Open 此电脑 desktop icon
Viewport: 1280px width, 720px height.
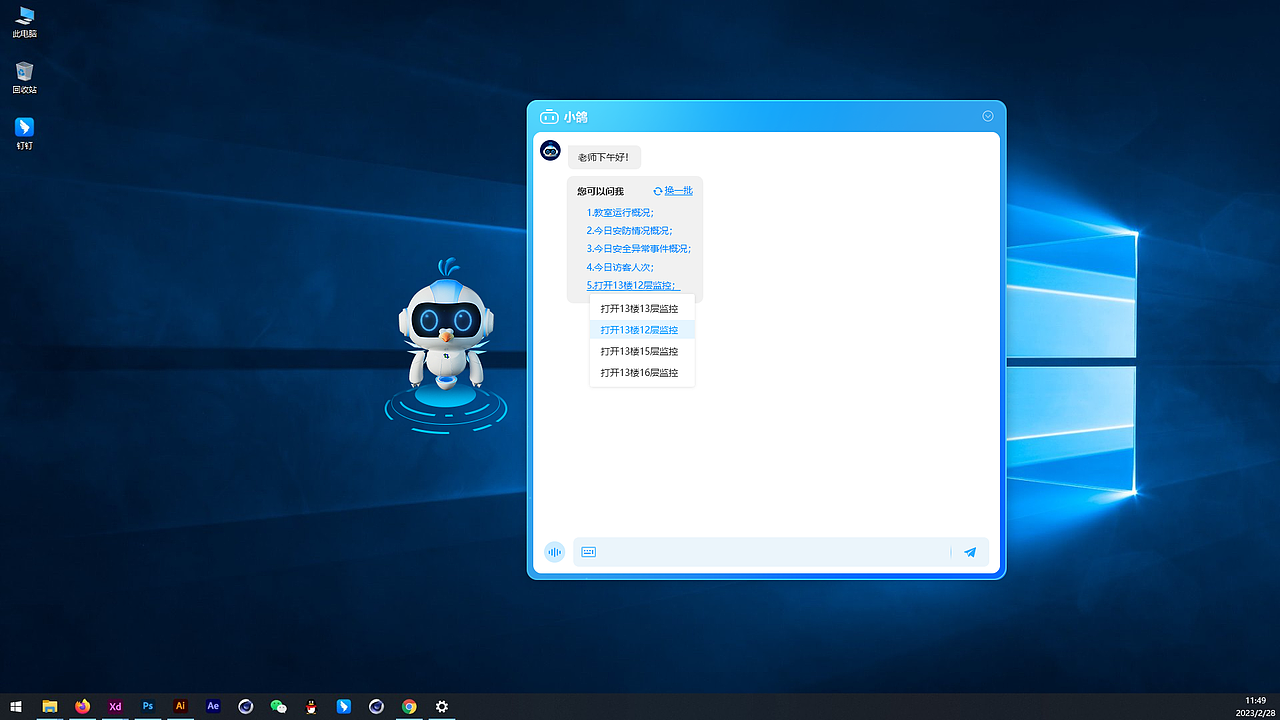[25, 22]
